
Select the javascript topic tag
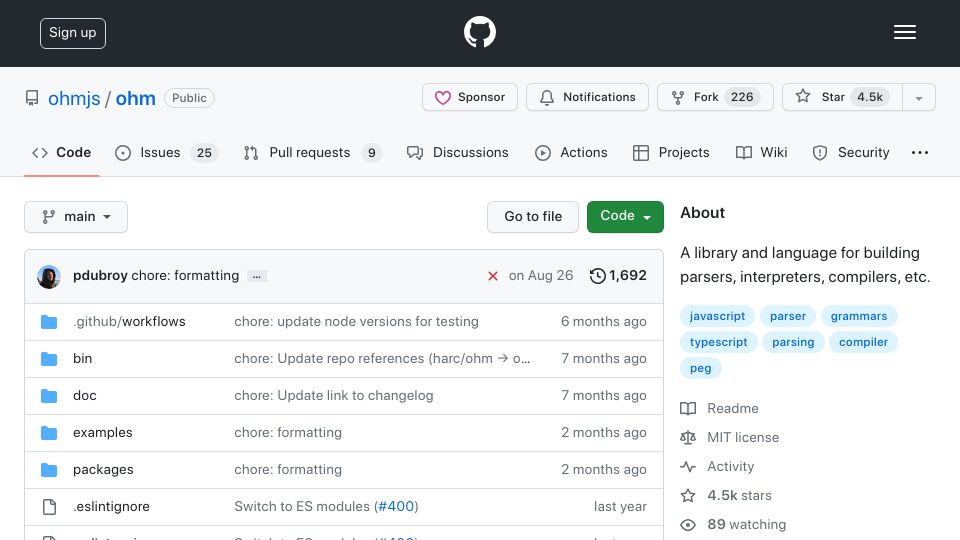click(717, 316)
